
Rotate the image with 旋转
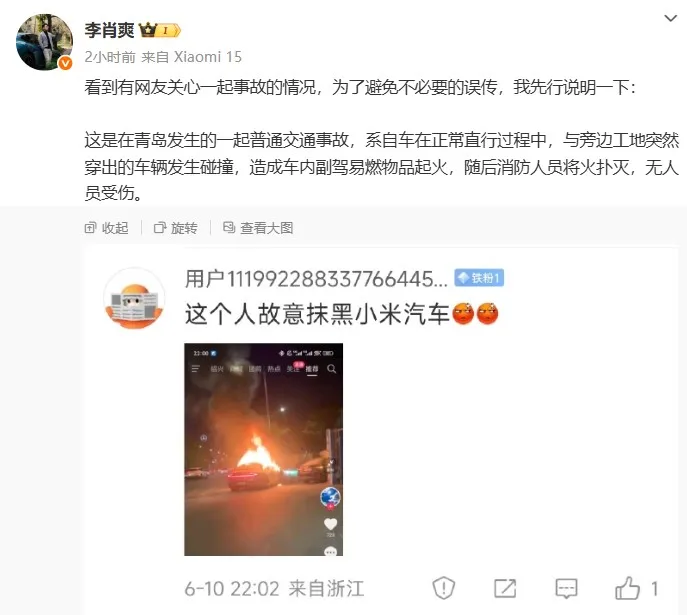pyautogui.click(x=176, y=228)
